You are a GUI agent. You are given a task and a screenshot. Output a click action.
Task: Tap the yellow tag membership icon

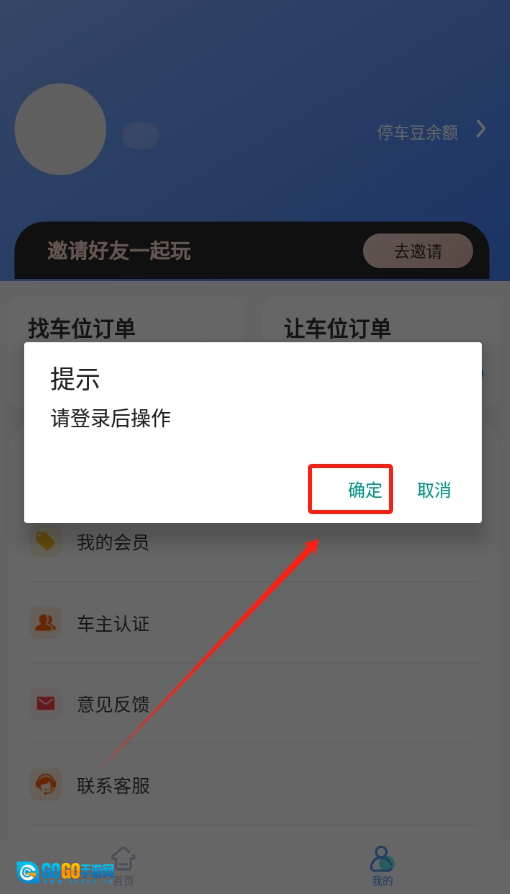[x=46, y=541]
